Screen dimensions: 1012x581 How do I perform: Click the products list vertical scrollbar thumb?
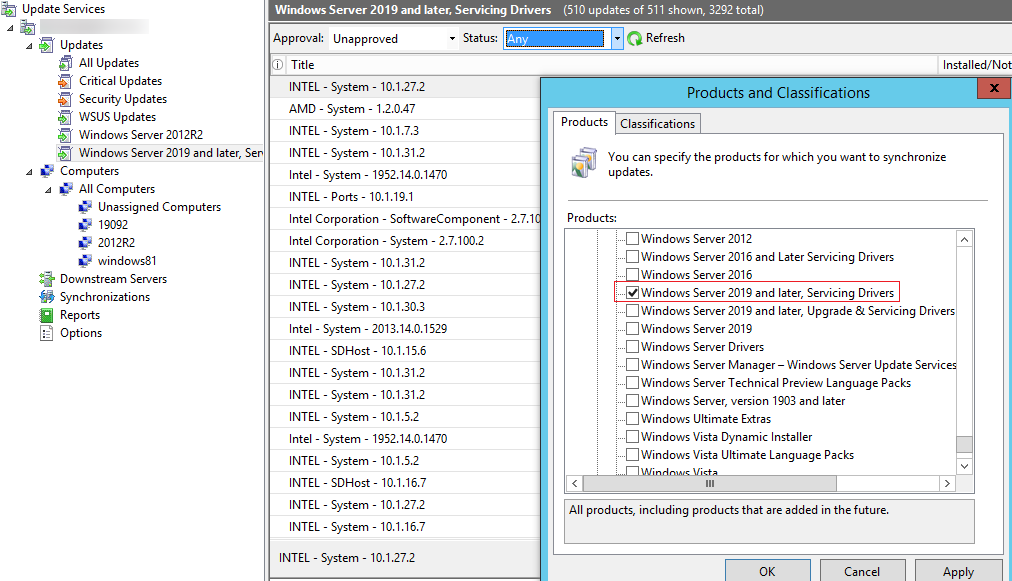pyautogui.click(x=964, y=444)
